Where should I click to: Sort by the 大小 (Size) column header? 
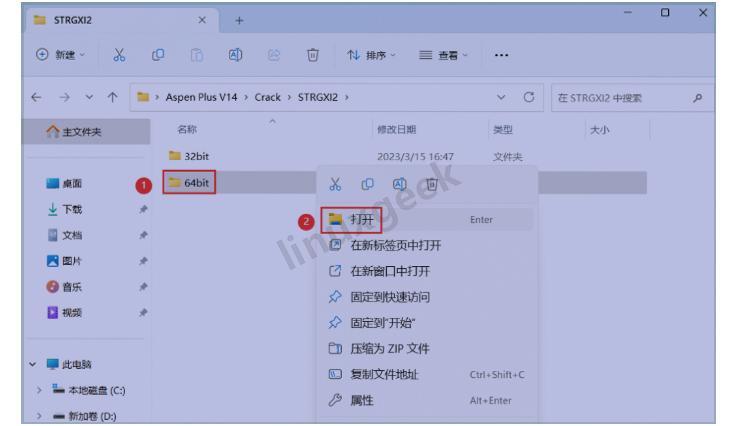(x=600, y=130)
